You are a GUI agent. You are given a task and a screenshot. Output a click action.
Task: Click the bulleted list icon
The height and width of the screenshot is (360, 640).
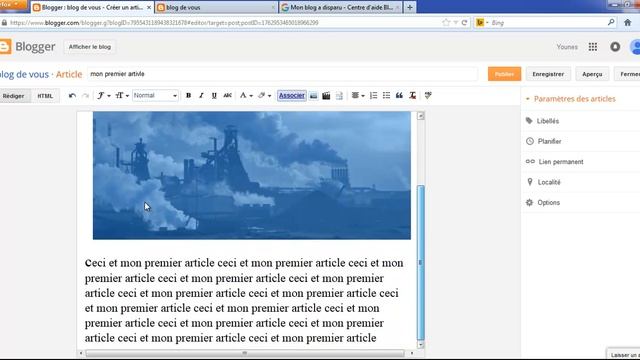(x=386, y=96)
